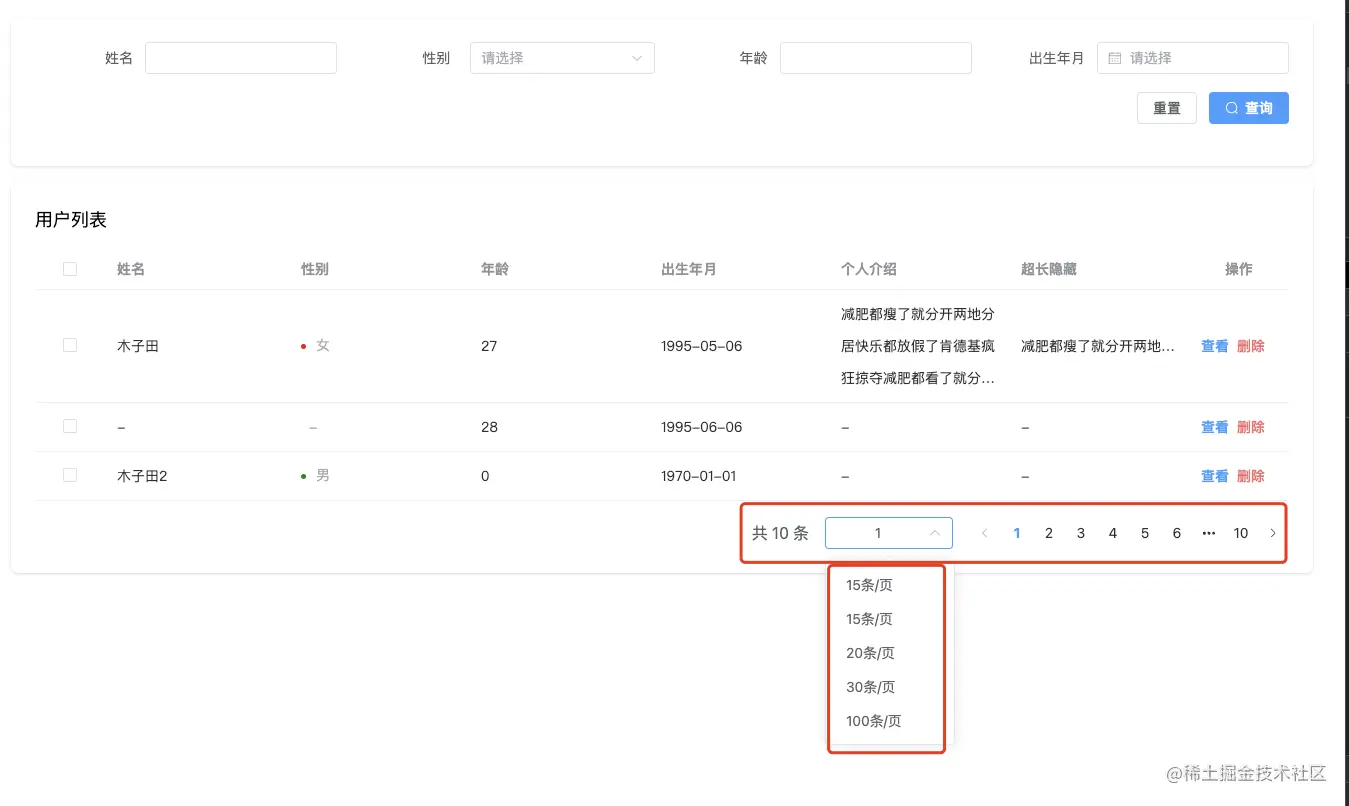The image size is (1349, 806).
Task: Click 删除 link for 木子田 row
Action: 1251,346
